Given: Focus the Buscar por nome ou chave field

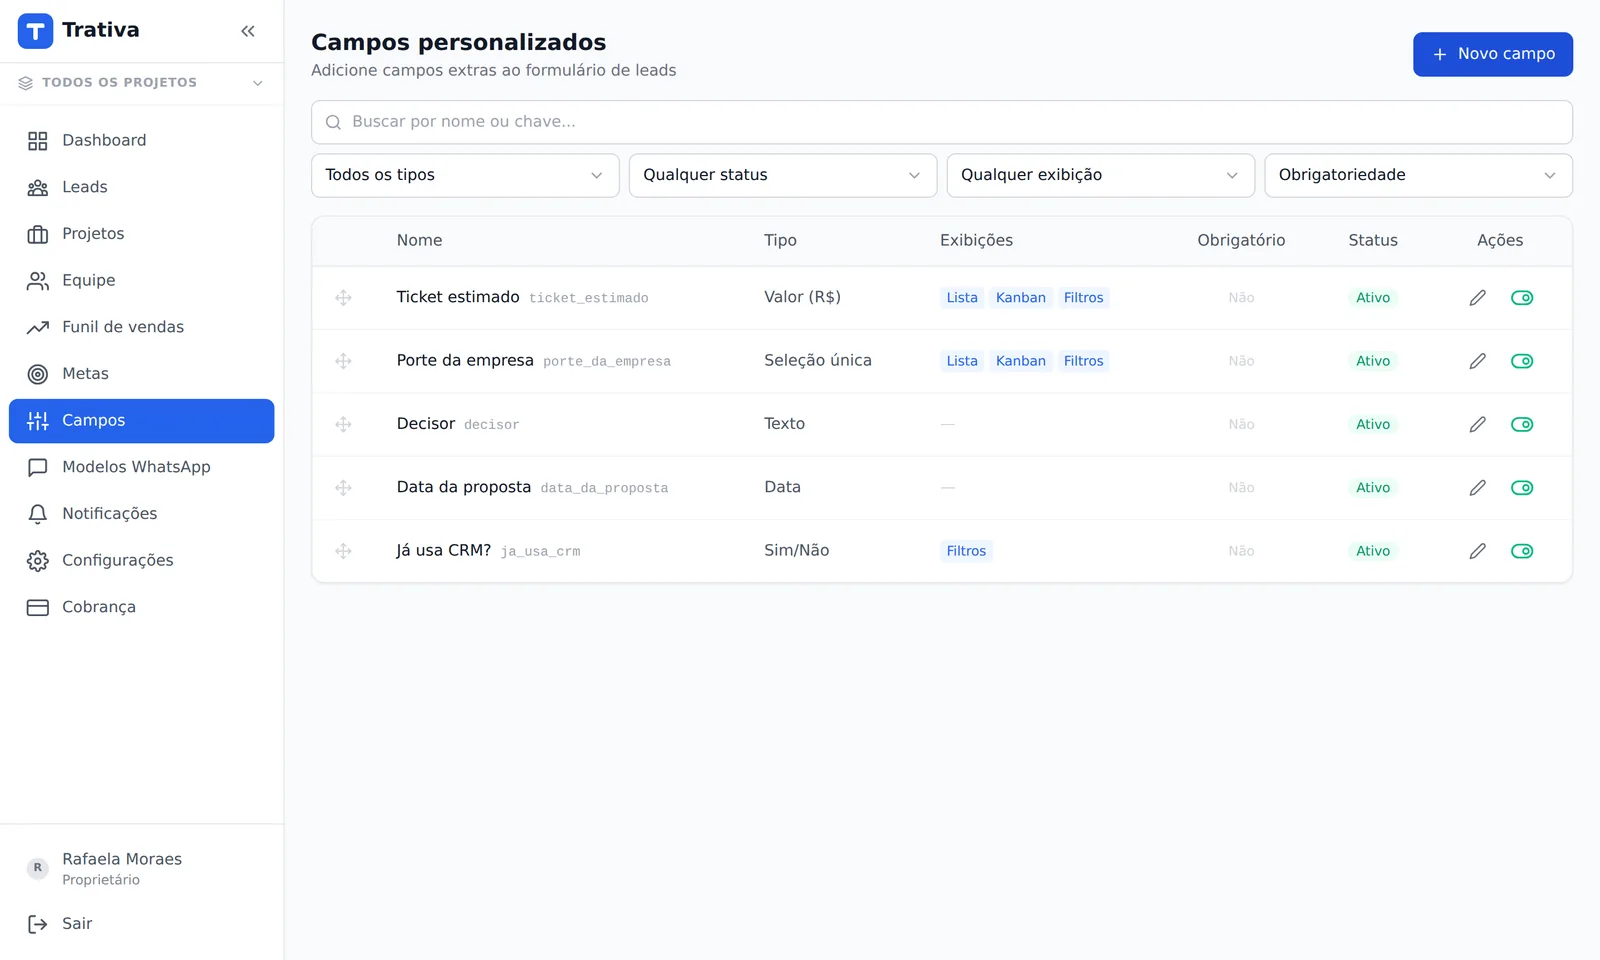Looking at the screenshot, I should [x=941, y=122].
